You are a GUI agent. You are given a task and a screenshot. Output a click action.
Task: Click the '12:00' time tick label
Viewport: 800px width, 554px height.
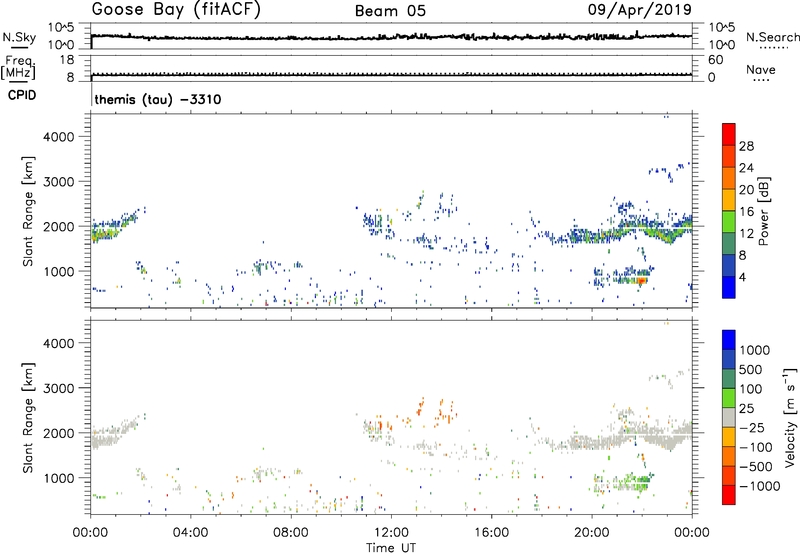(391, 533)
